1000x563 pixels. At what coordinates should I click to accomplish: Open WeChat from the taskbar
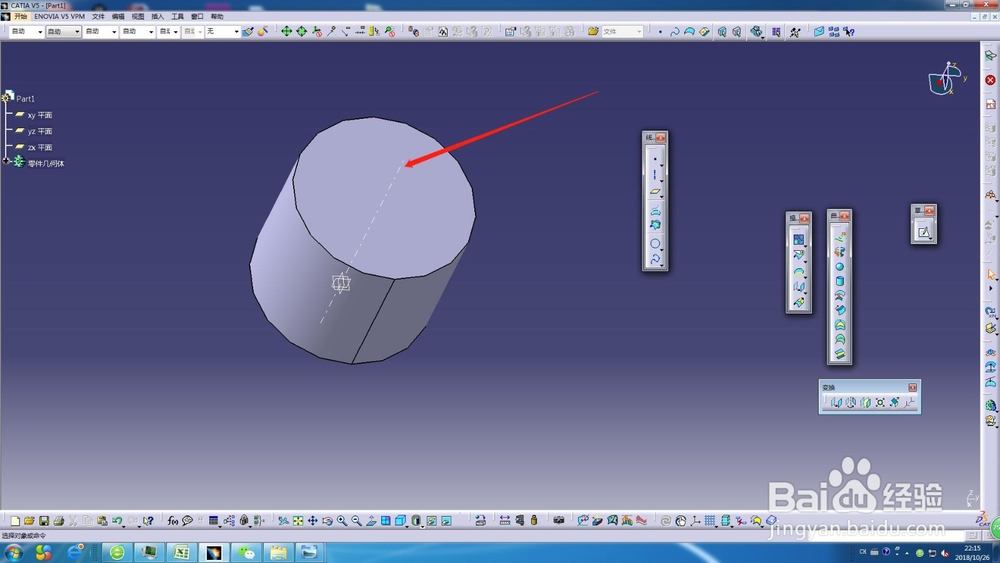246,552
